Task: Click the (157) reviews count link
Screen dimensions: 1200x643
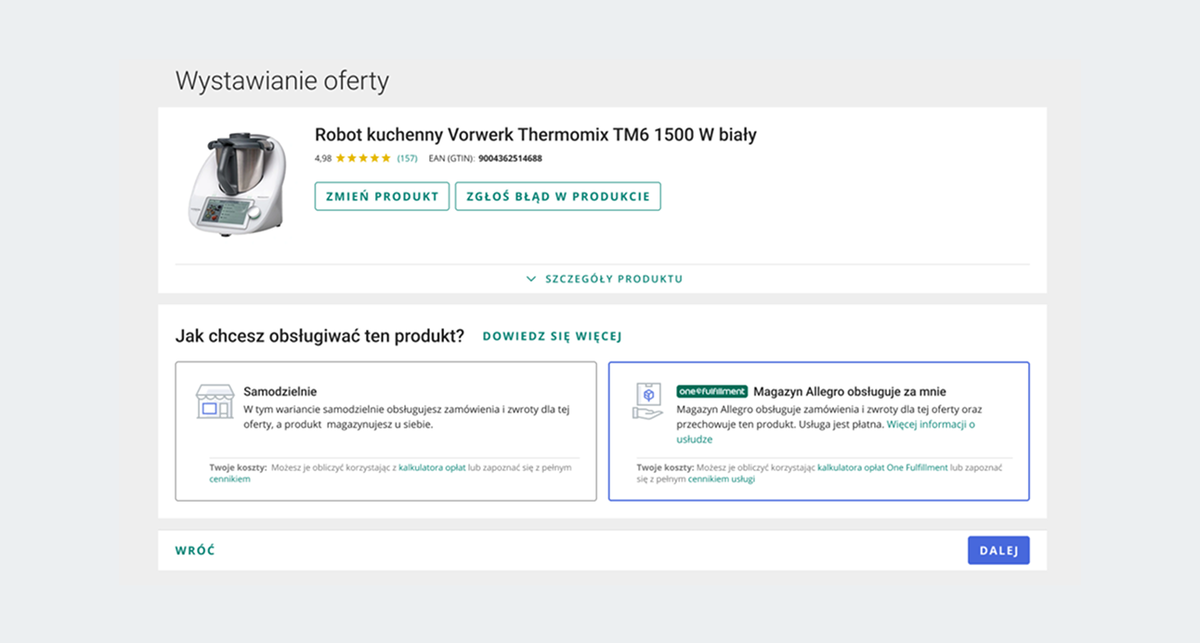Action: point(407,158)
